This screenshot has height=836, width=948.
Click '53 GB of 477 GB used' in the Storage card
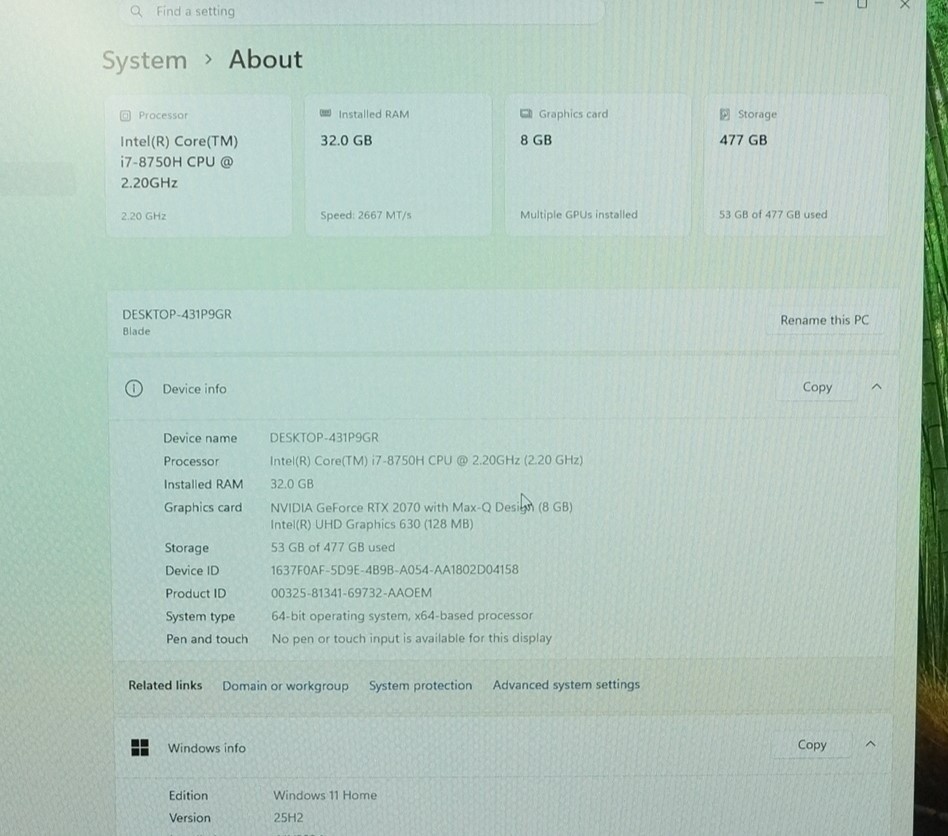[773, 215]
